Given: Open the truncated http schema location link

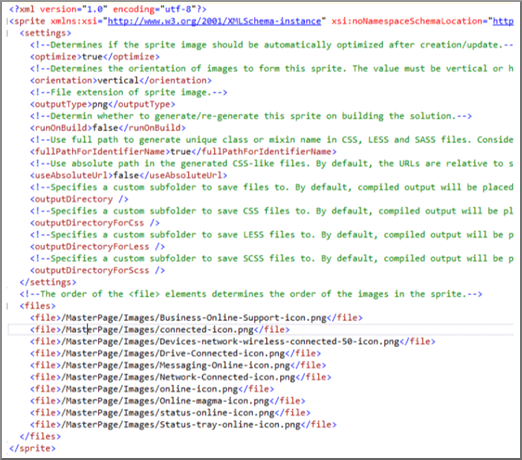Looking at the screenshot, I should 503,21.
